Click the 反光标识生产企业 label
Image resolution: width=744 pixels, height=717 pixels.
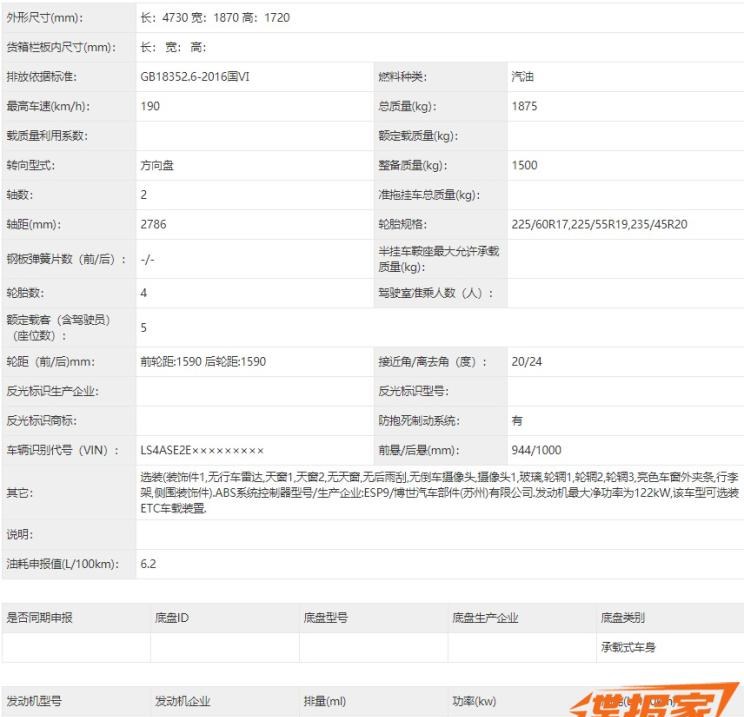(52, 391)
